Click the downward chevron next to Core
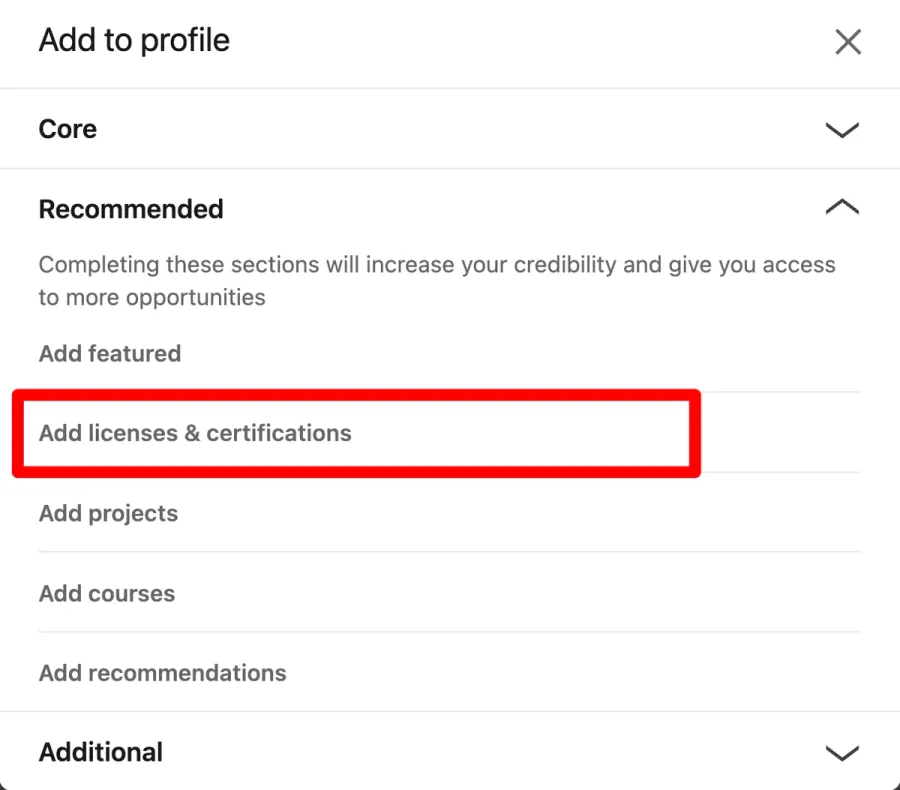Image resolution: width=900 pixels, height=790 pixels. tap(841, 130)
